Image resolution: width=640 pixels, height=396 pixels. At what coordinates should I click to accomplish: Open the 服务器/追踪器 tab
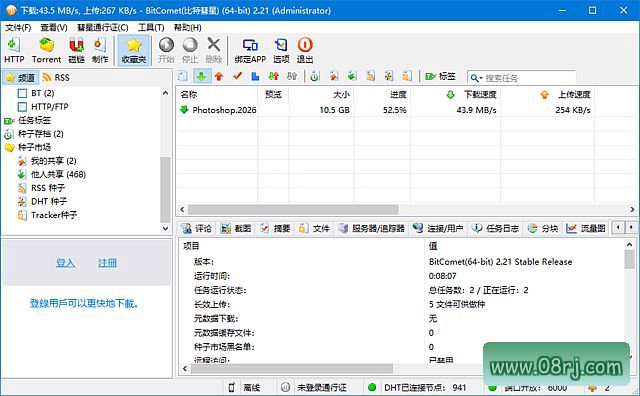[371, 228]
